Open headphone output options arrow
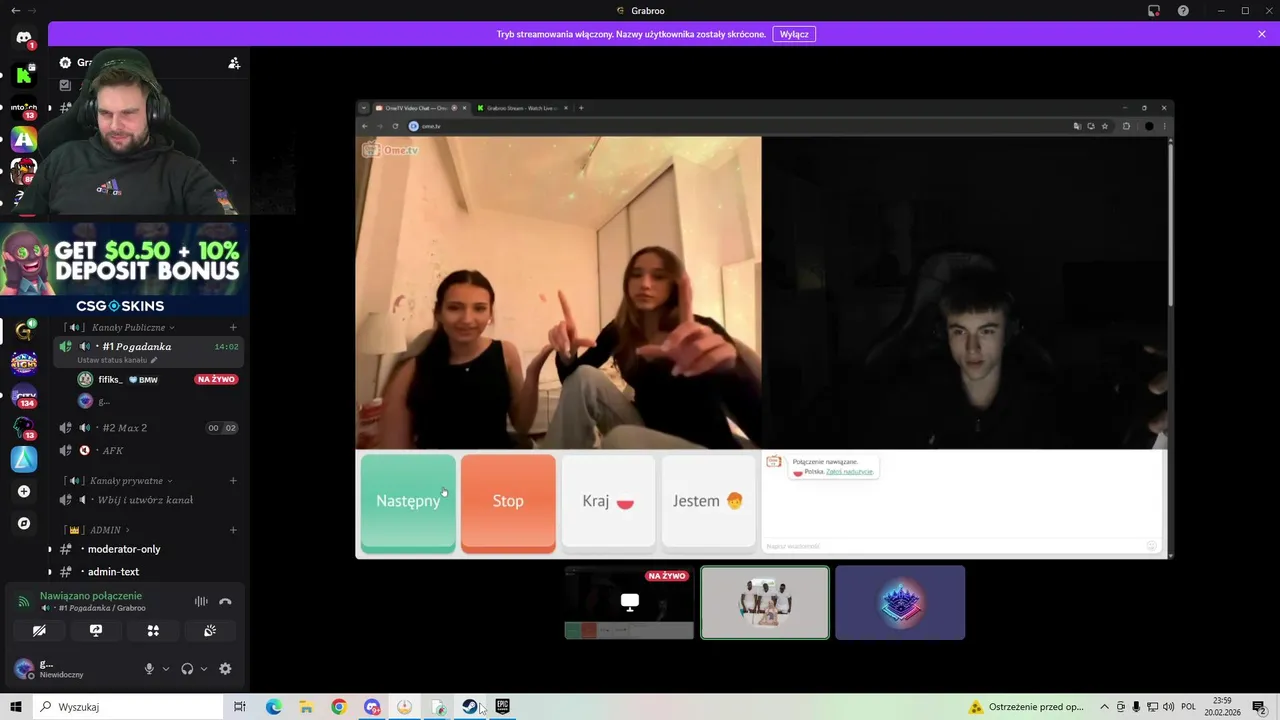 pyautogui.click(x=204, y=669)
